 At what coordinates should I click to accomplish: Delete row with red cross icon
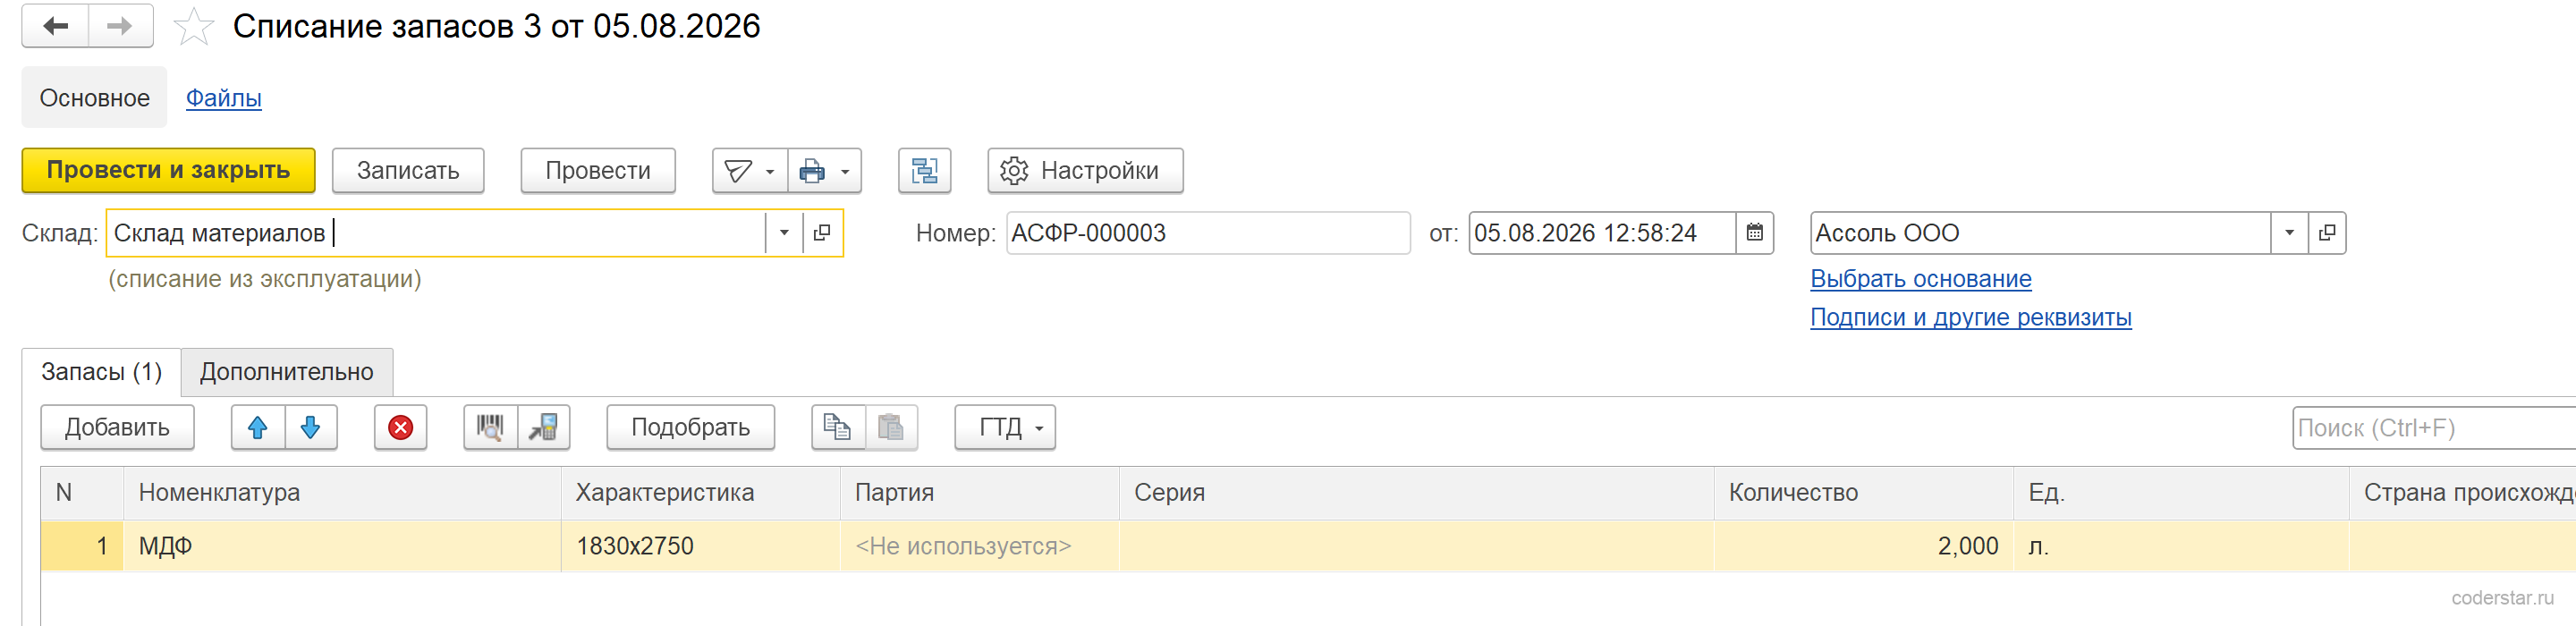click(x=401, y=428)
